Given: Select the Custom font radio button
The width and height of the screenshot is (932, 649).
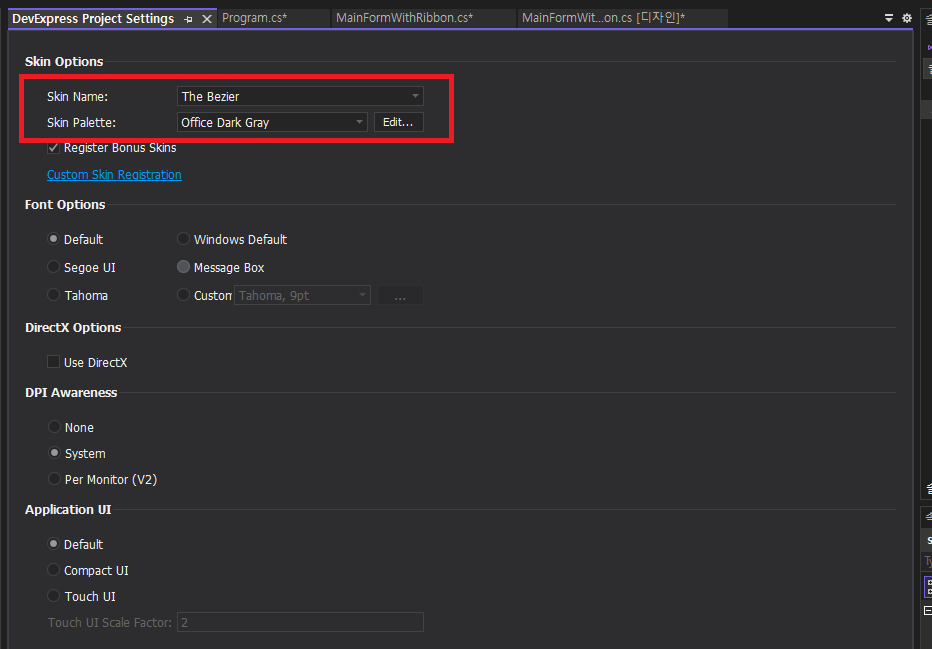Looking at the screenshot, I should [183, 295].
